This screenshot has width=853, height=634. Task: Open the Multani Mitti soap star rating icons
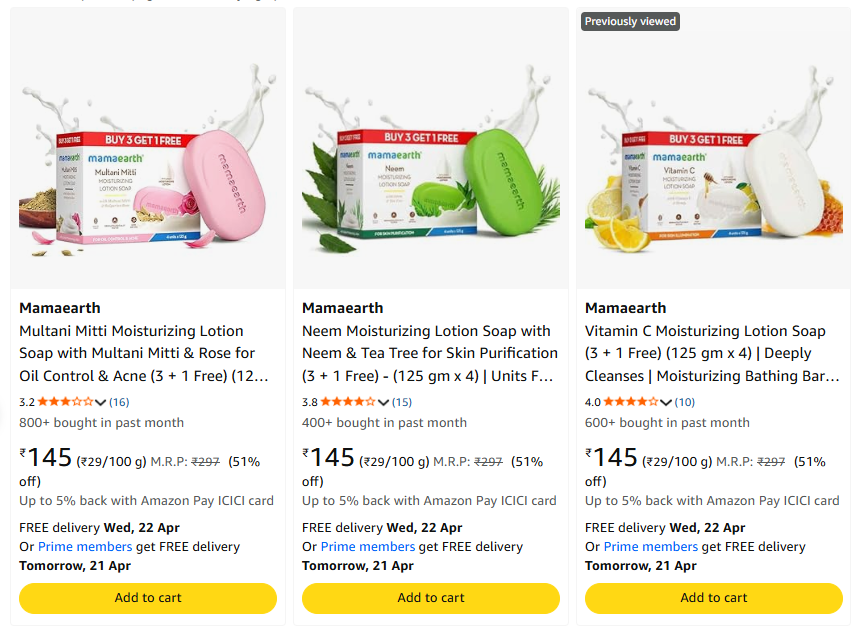65,402
